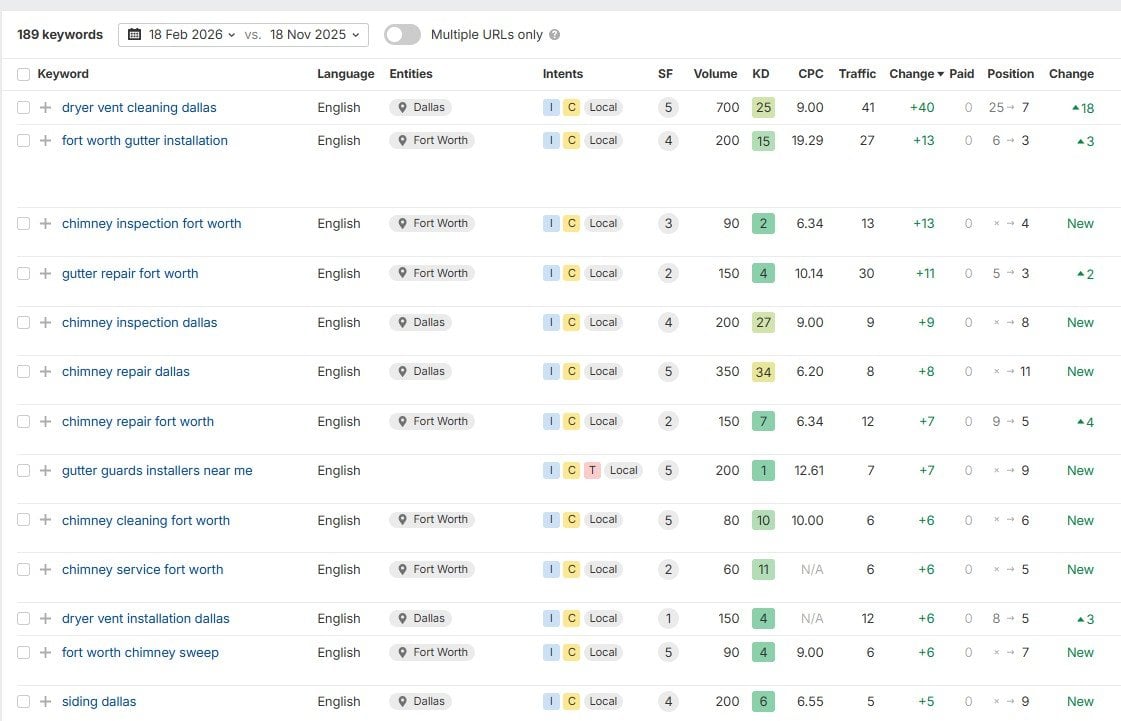The width and height of the screenshot is (1121, 721).
Task: Sort by Volume column header
Action: [715, 74]
